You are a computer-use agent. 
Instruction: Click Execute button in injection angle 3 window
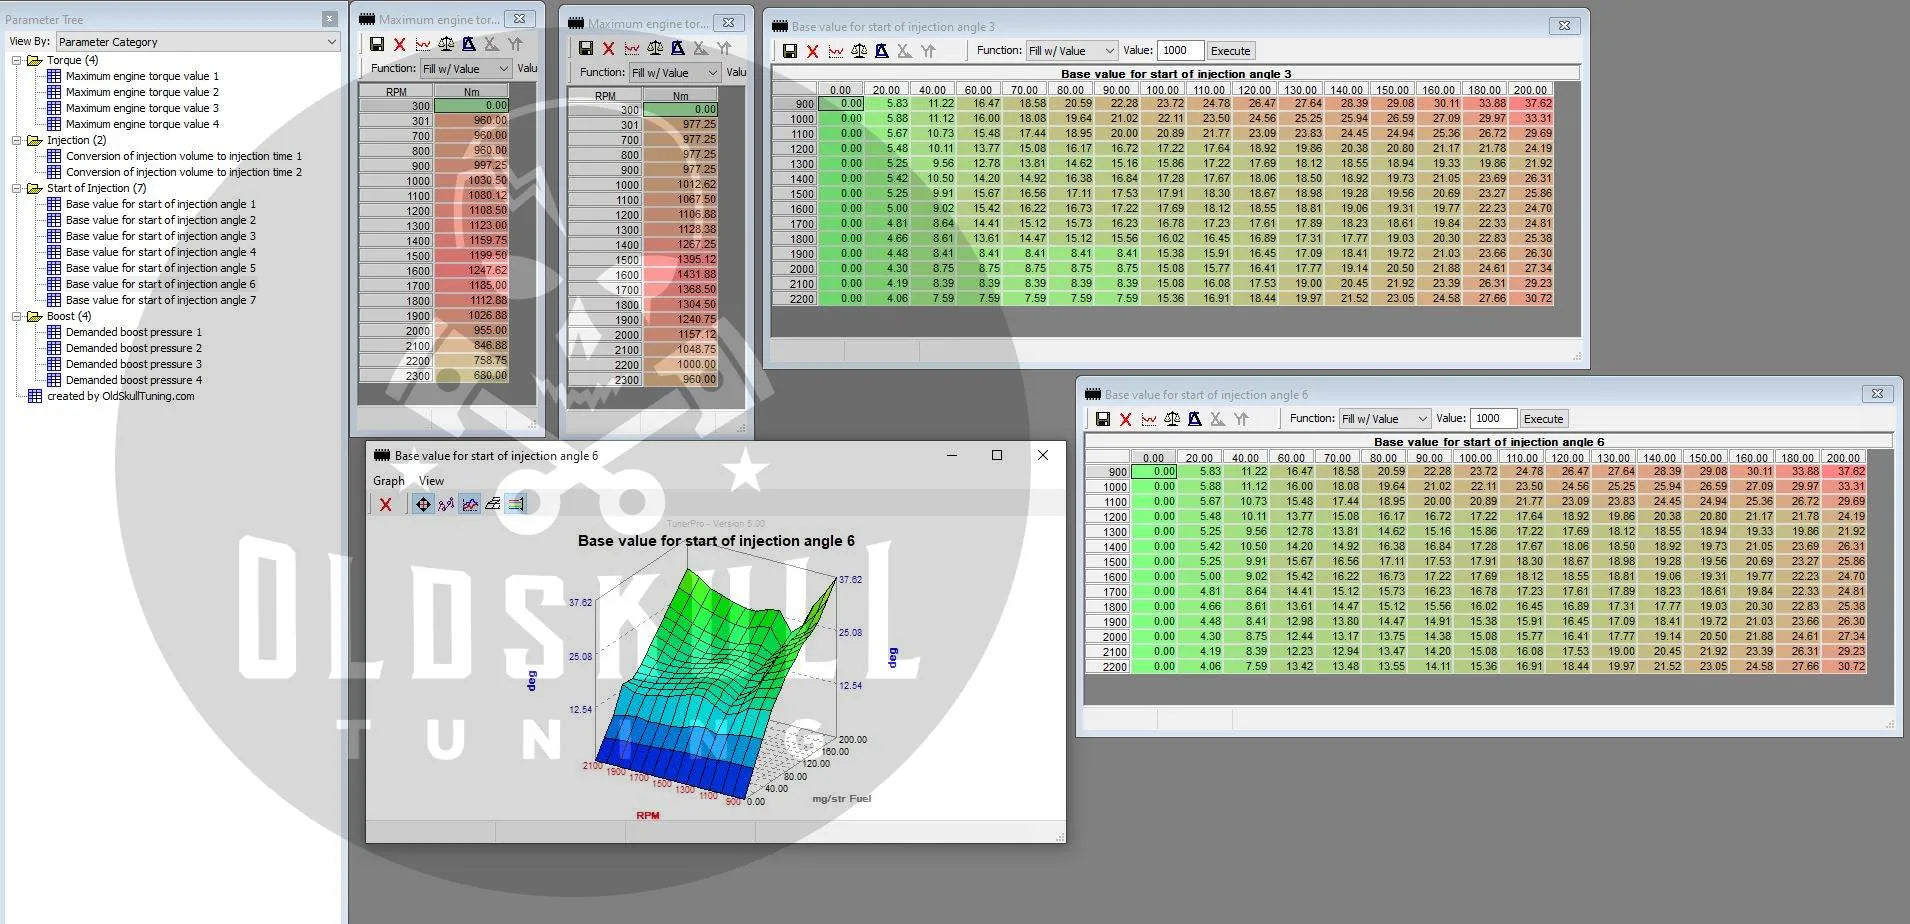pos(1230,51)
